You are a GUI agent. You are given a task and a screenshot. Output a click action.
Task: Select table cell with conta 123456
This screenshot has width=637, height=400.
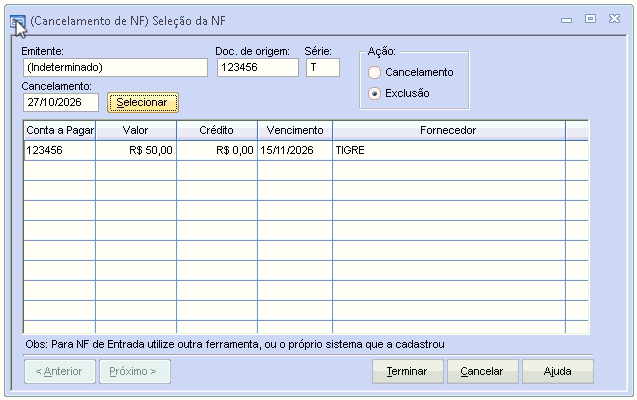click(60, 150)
